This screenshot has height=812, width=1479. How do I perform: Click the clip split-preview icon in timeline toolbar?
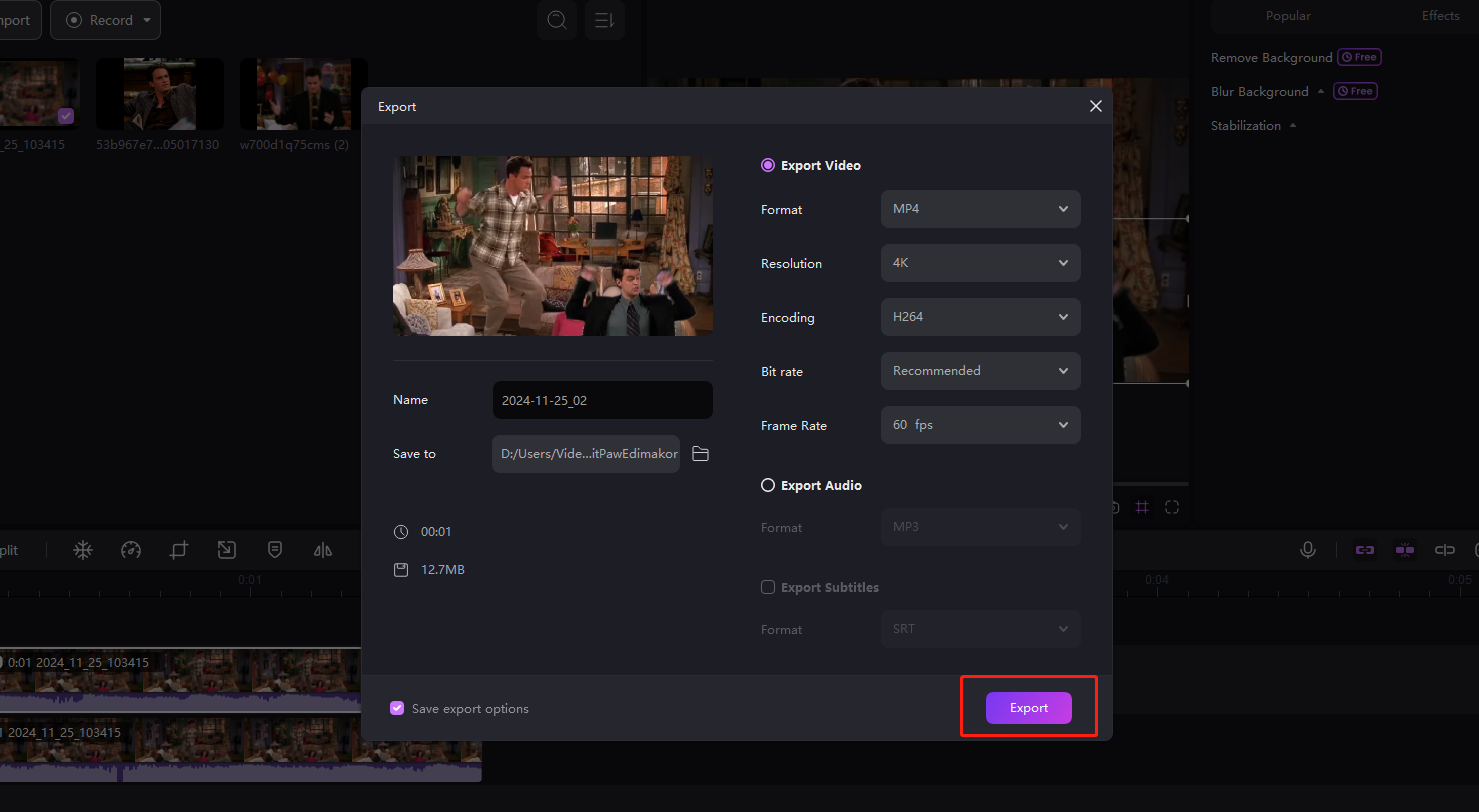1445,550
